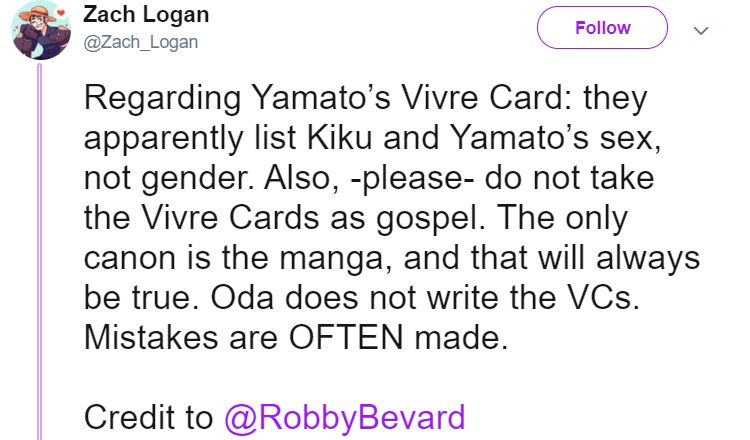
Task: Expand the tweet options chevron
Action: point(700,30)
